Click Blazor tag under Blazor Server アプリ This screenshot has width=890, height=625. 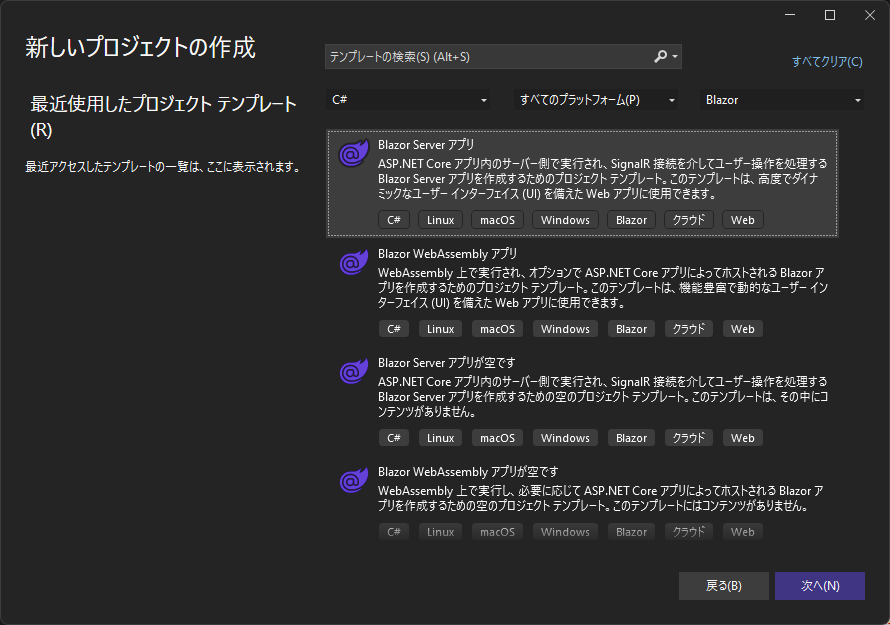pos(631,220)
